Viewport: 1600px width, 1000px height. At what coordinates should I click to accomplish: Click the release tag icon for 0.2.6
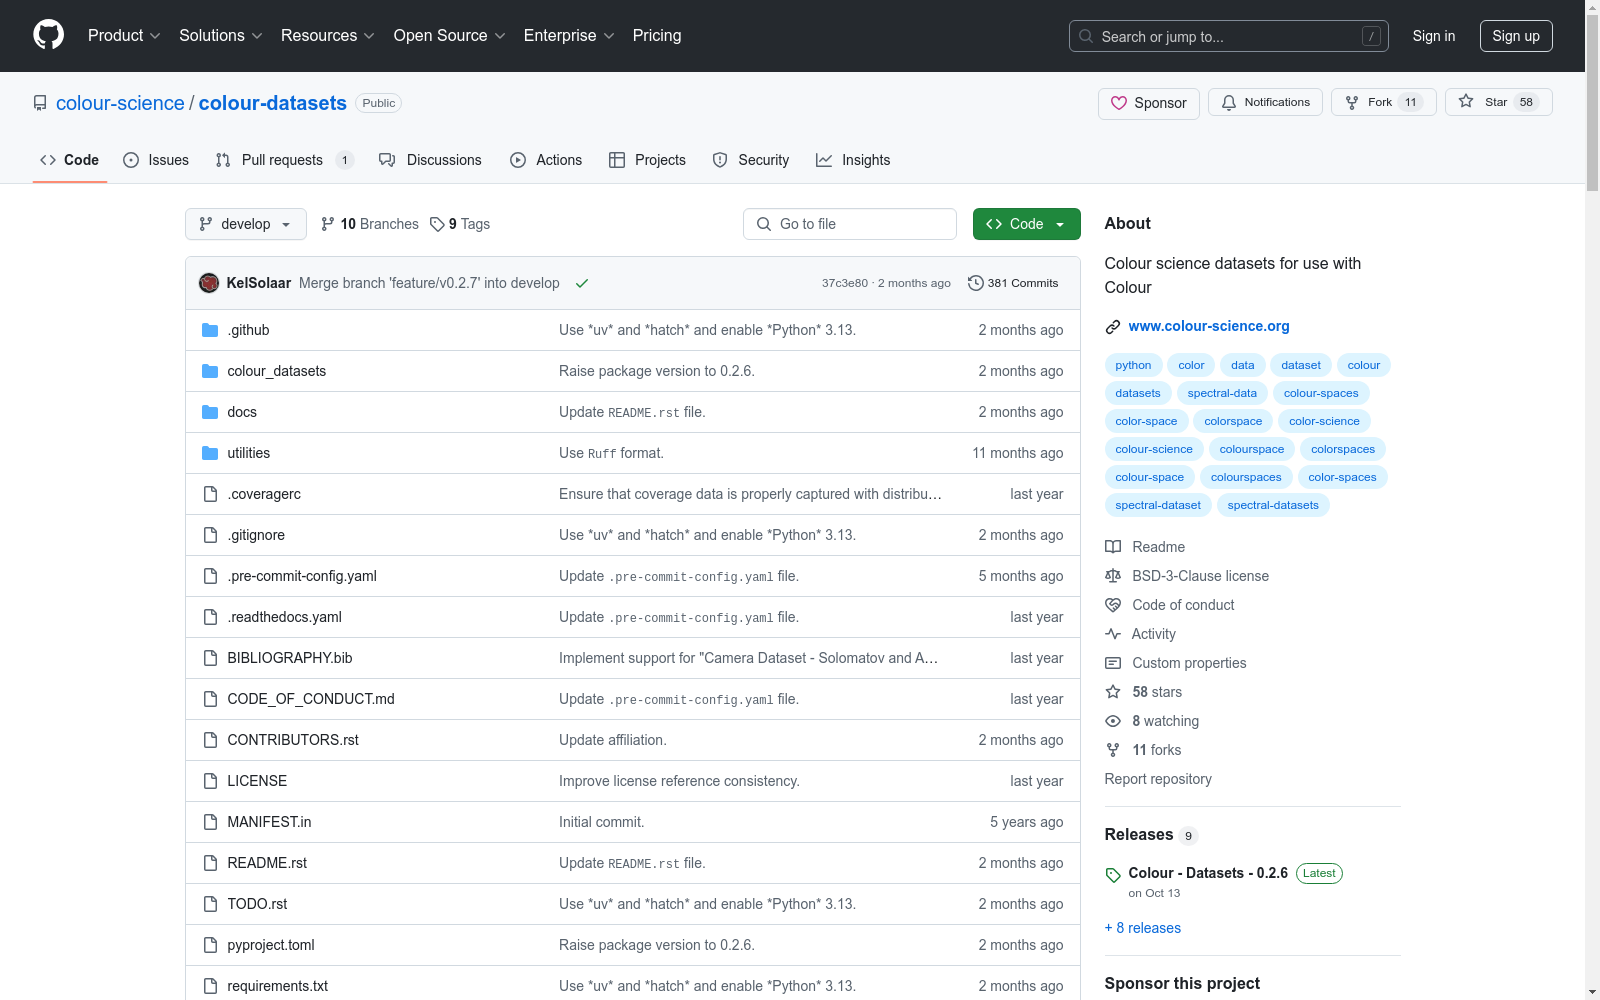[1113, 875]
